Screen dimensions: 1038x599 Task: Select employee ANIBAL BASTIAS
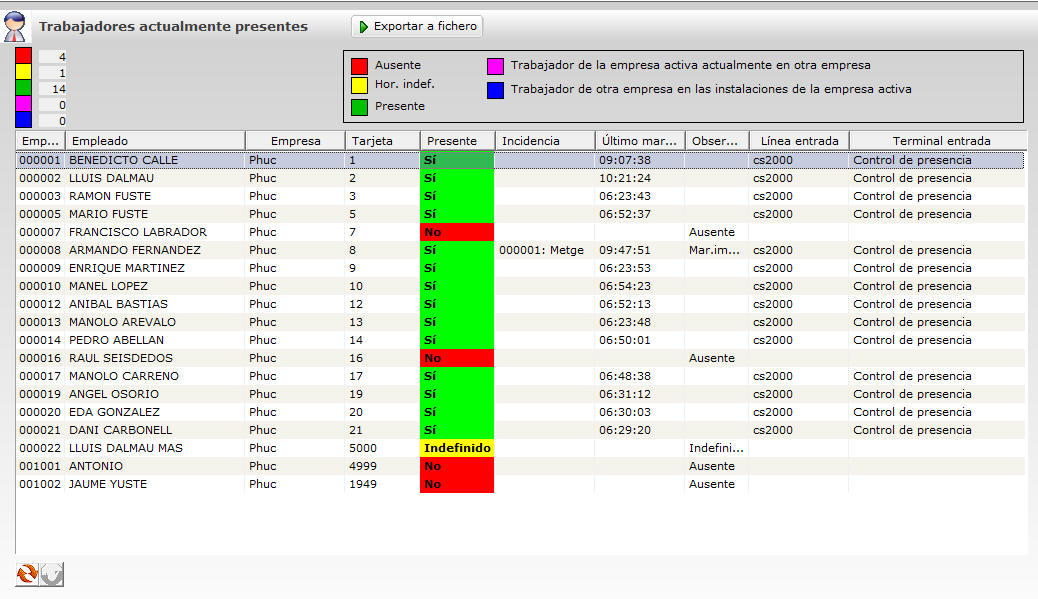point(118,304)
